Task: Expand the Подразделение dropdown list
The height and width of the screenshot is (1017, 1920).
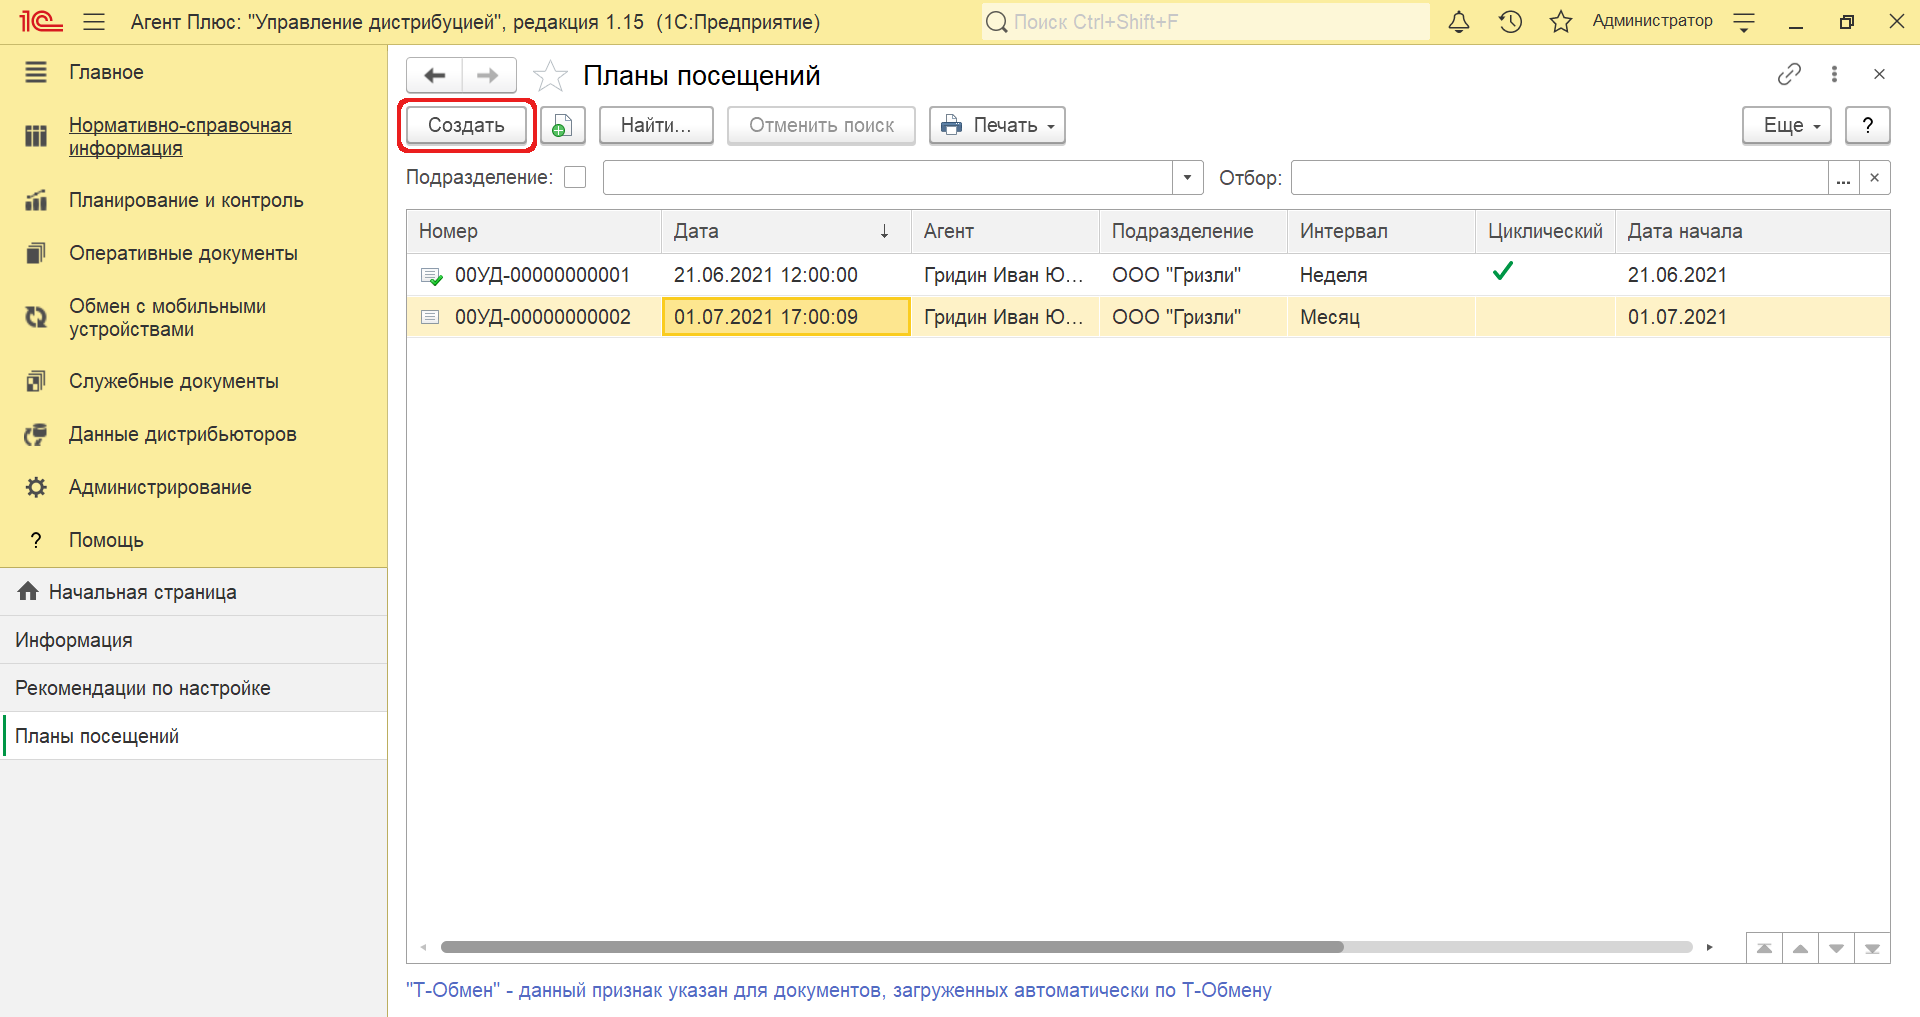Action: (1187, 178)
